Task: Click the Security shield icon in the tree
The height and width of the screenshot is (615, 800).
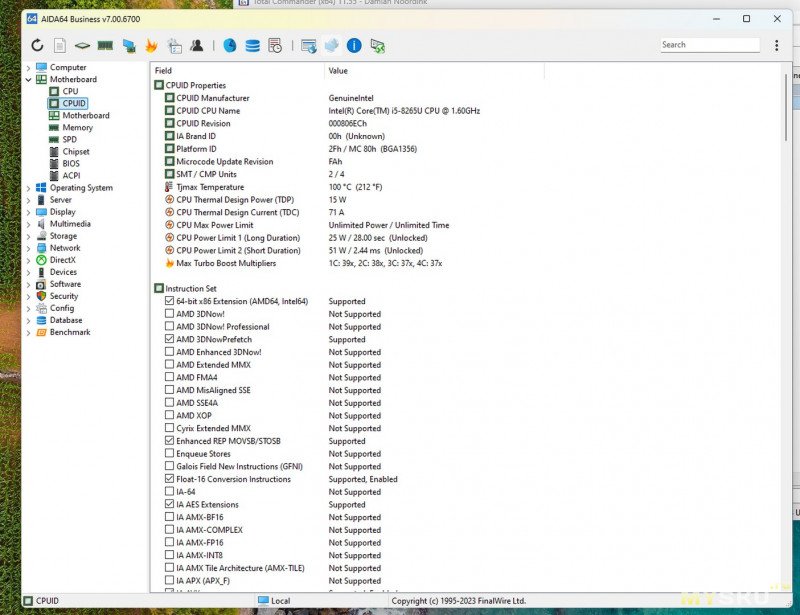Action: click(41, 296)
